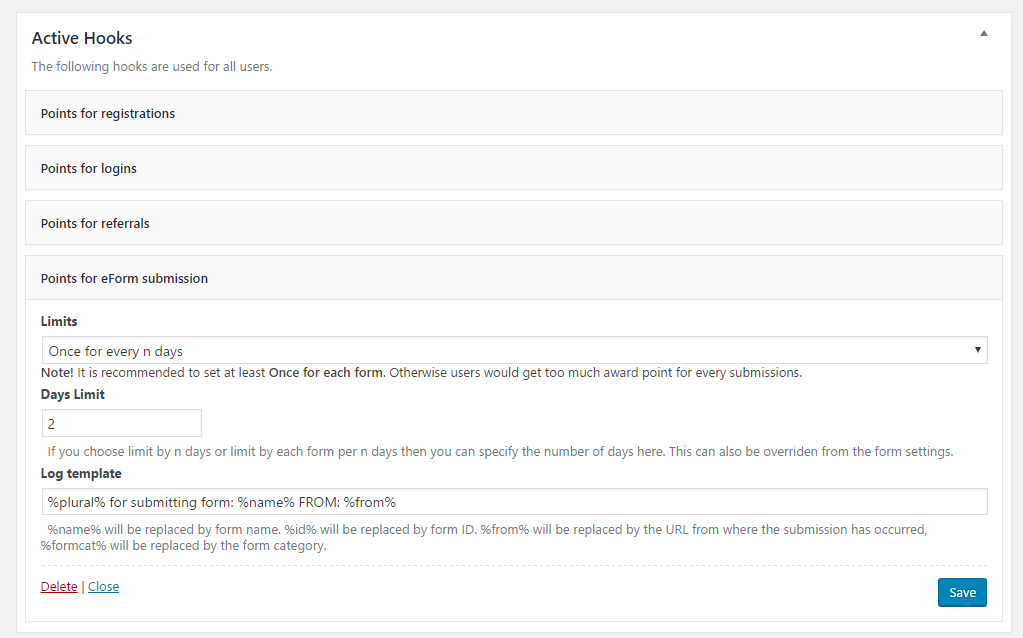Click the hooks description text
This screenshot has height=638, width=1023.
[152, 67]
